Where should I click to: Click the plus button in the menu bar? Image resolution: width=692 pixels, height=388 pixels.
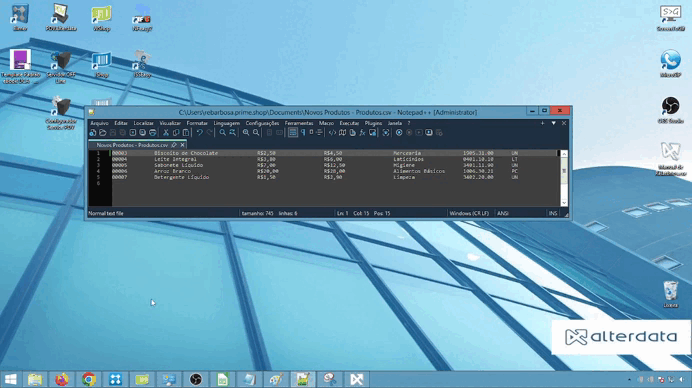(x=542, y=123)
